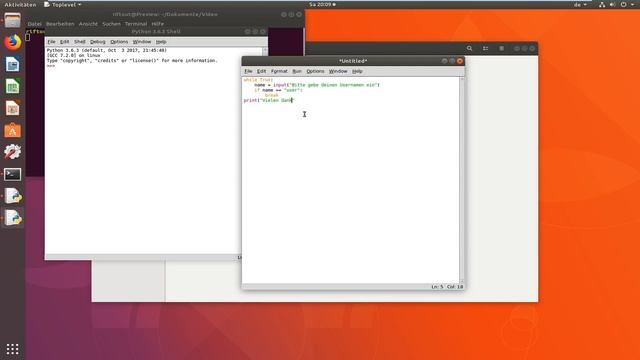Click the volume icon in top bar

click(x=612, y=4)
